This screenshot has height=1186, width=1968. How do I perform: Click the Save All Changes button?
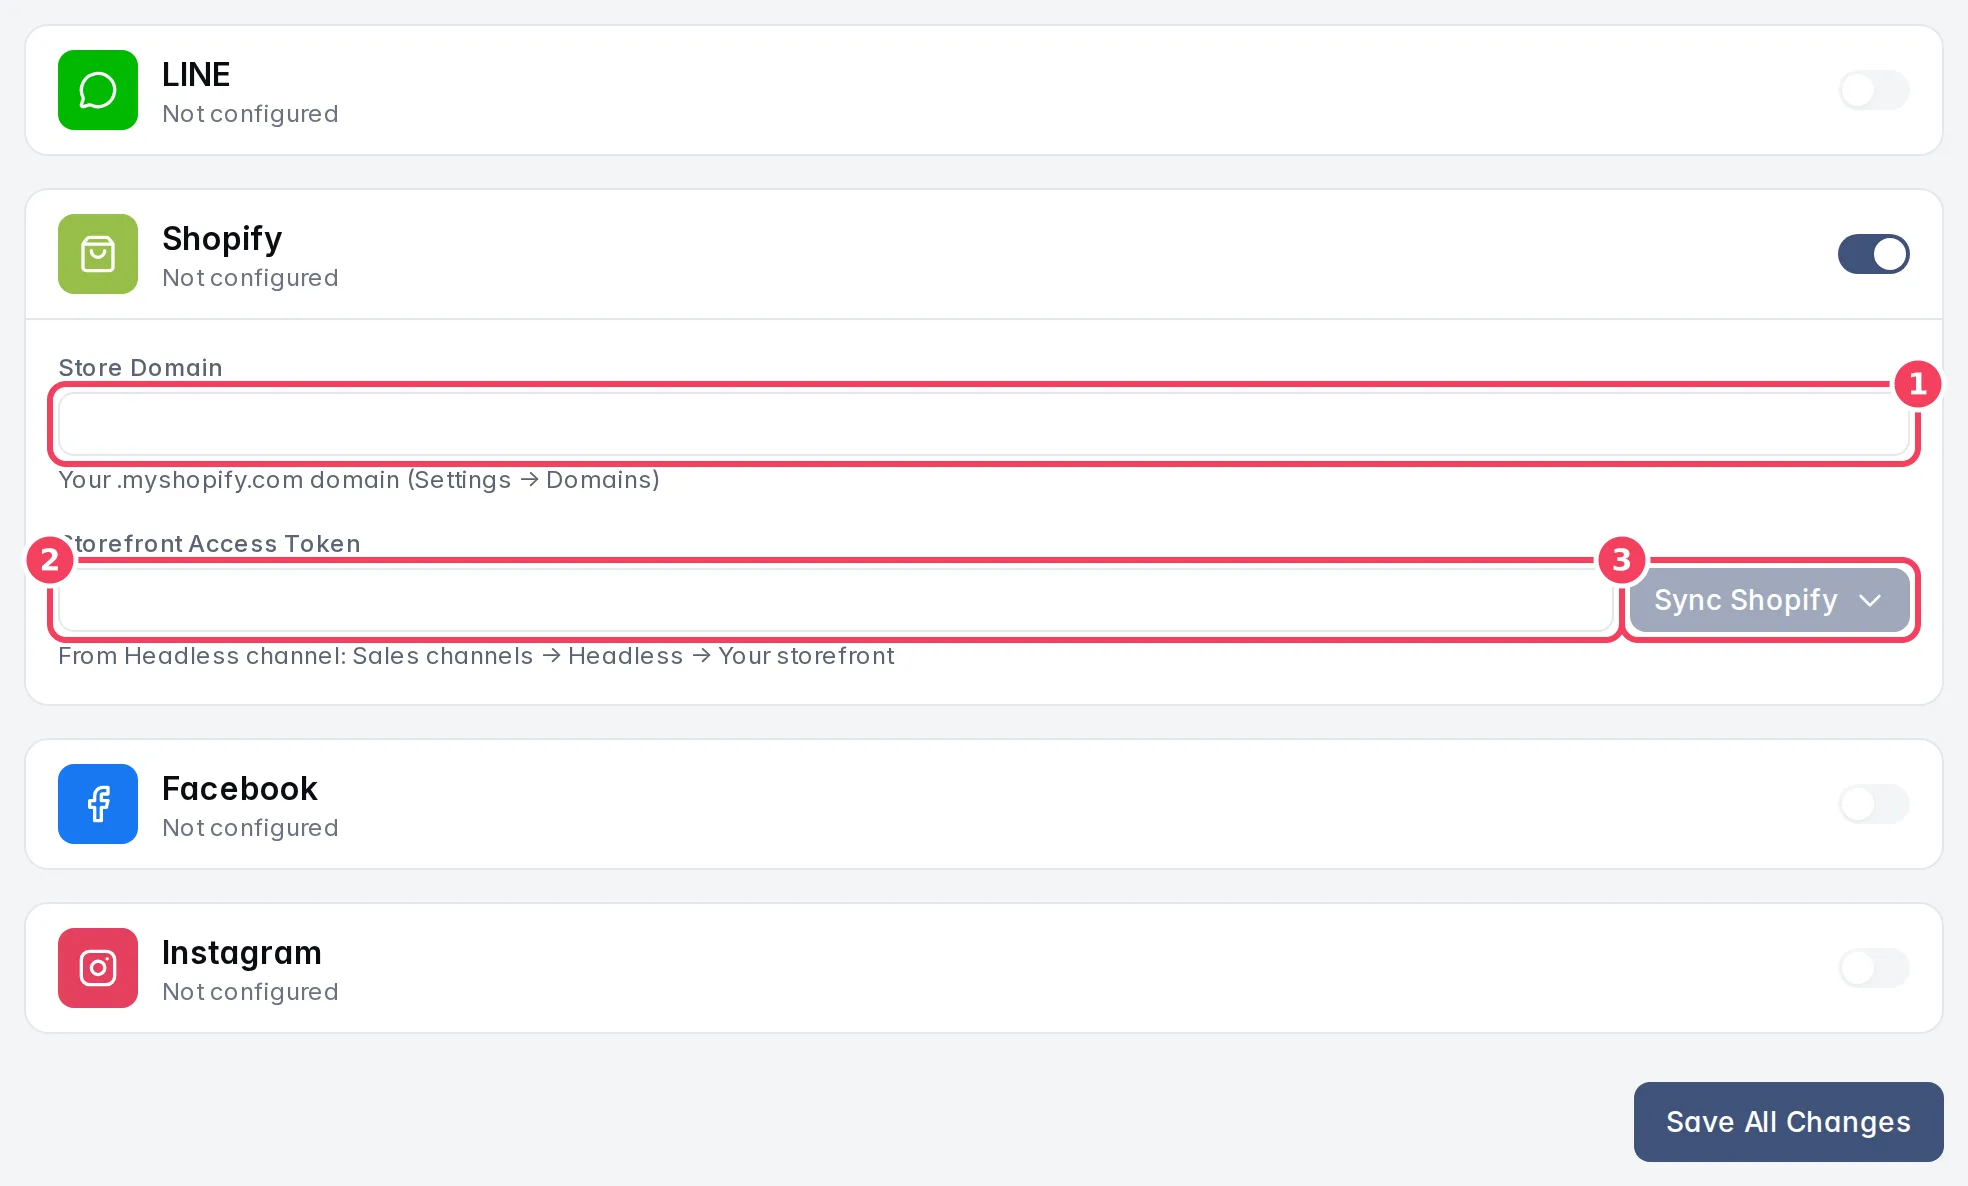1788,1122
